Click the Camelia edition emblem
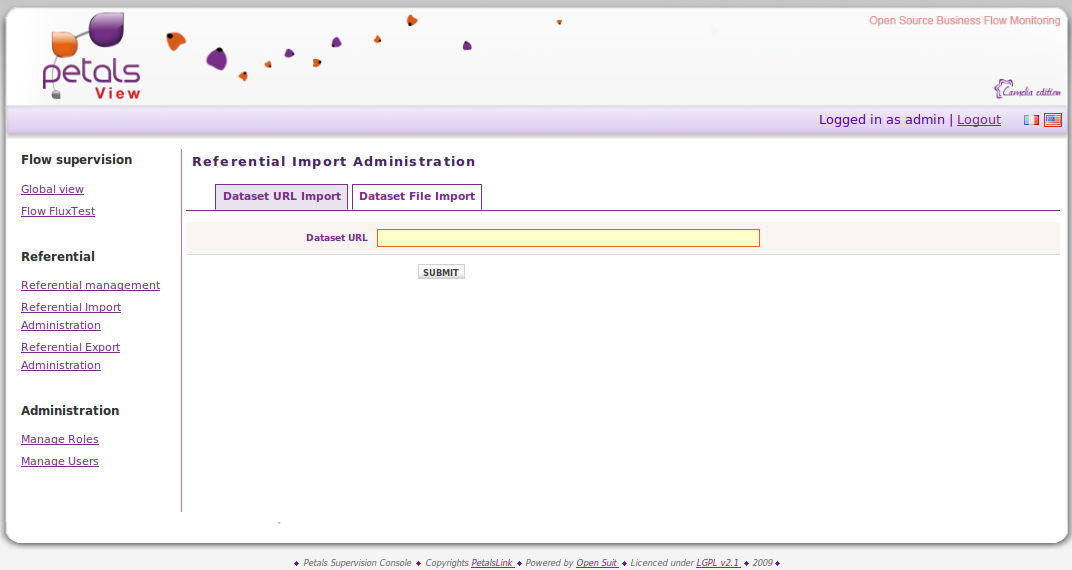The height and width of the screenshot is (570, 1072). [x=1027, y=90]
